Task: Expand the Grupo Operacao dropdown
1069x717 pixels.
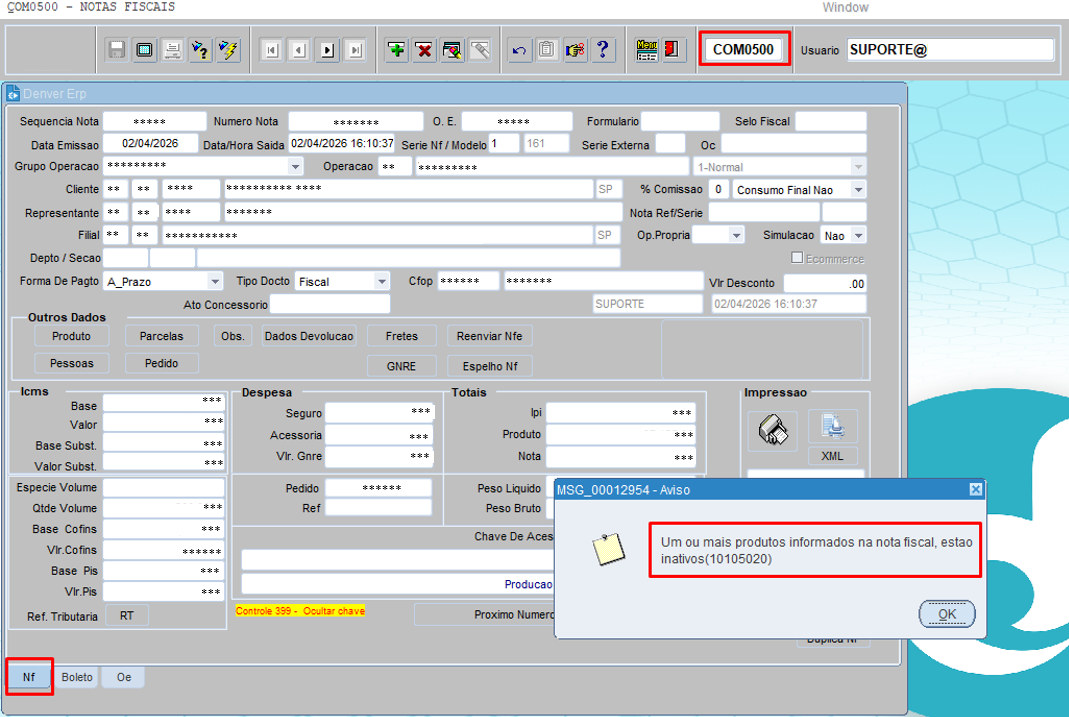Action: point(295,166)
